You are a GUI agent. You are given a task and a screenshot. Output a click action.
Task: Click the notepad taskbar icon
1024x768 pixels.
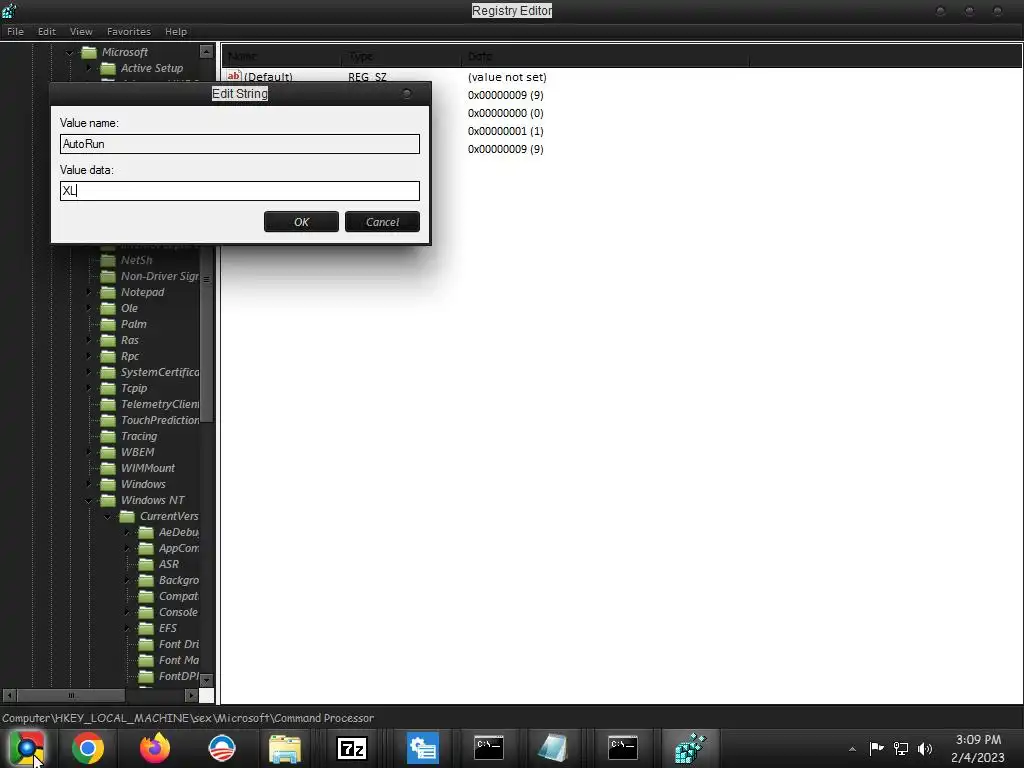point(553,748)
